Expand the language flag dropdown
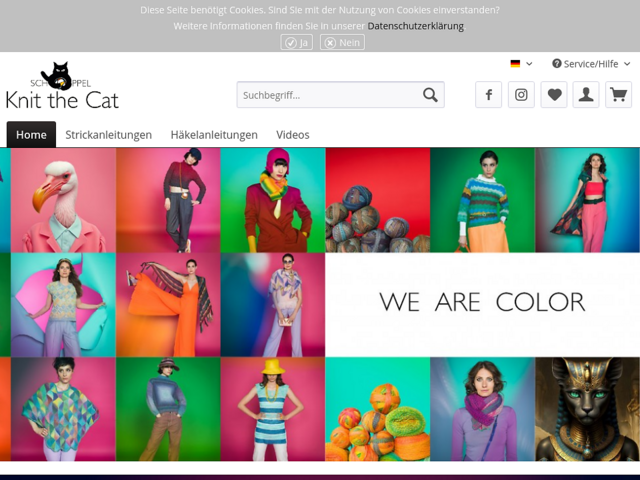The image size is (640, 480). (521, 64)
